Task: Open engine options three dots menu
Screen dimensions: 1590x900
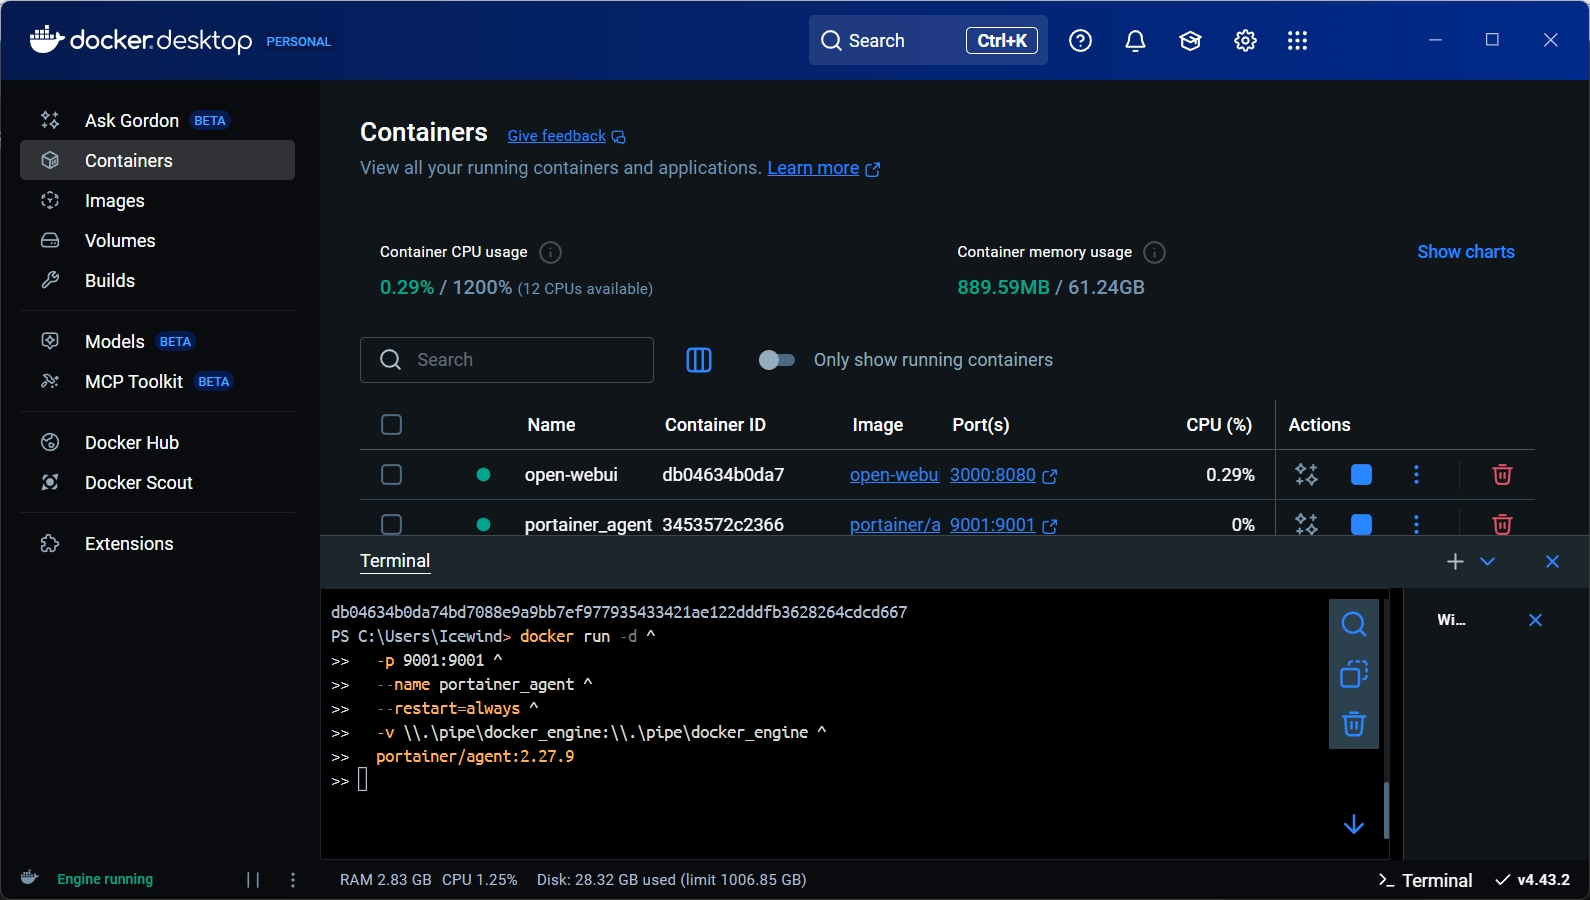Action: tap(292, 880)
